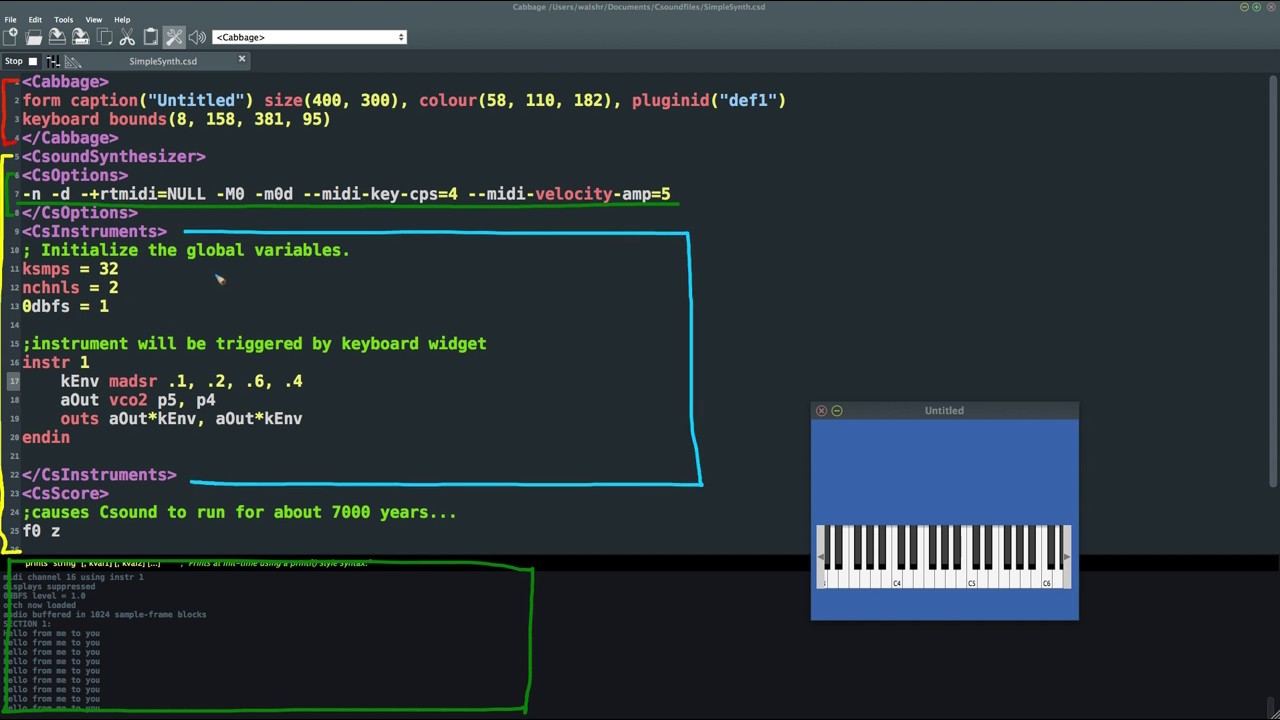
Task: Click the 'madsr' opcode in line 17
Action: tap(133, 381)
